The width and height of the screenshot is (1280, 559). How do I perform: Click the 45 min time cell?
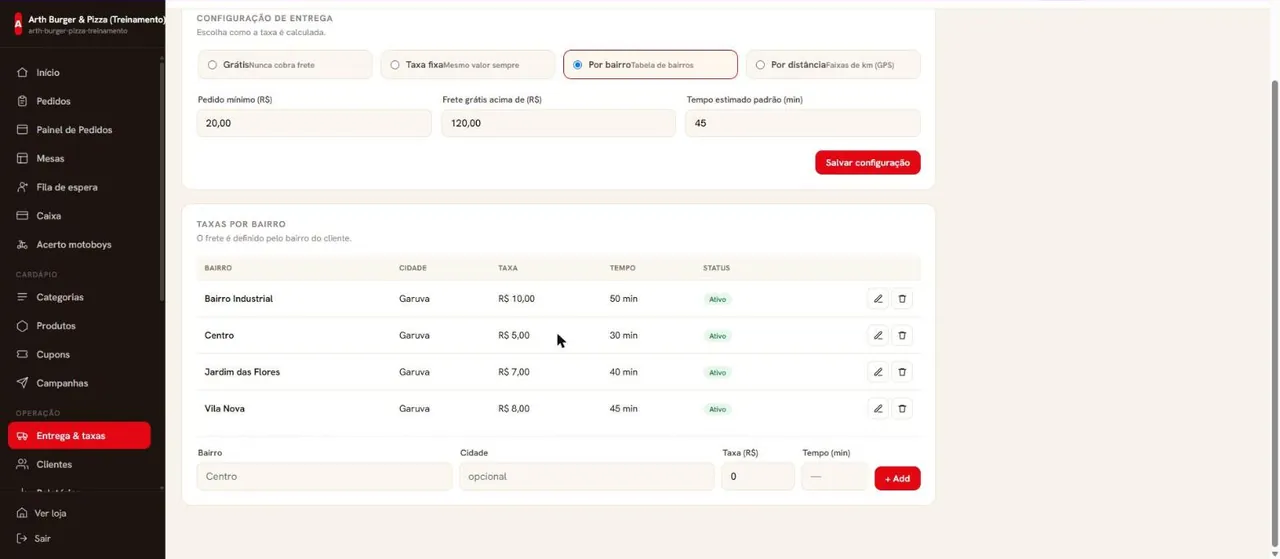623,408
